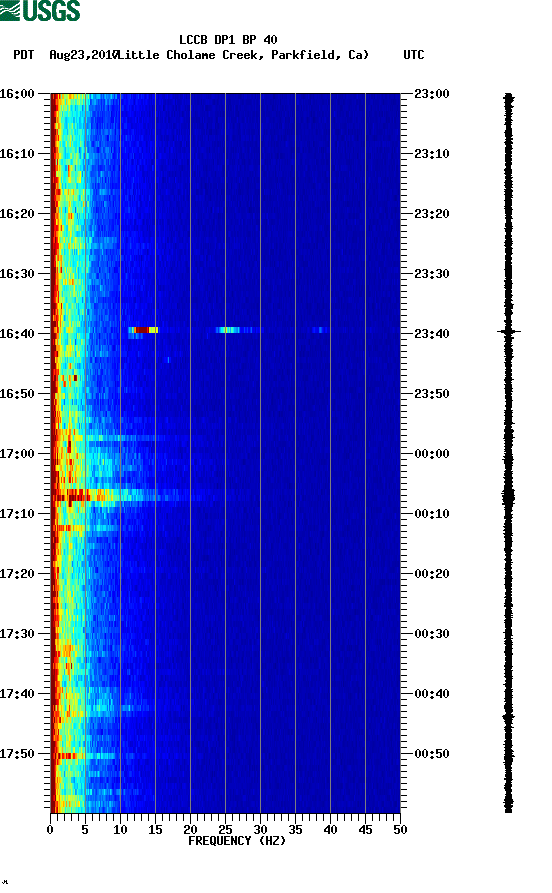Click the USGS logo
552x893 pixels.
[40, 10]
